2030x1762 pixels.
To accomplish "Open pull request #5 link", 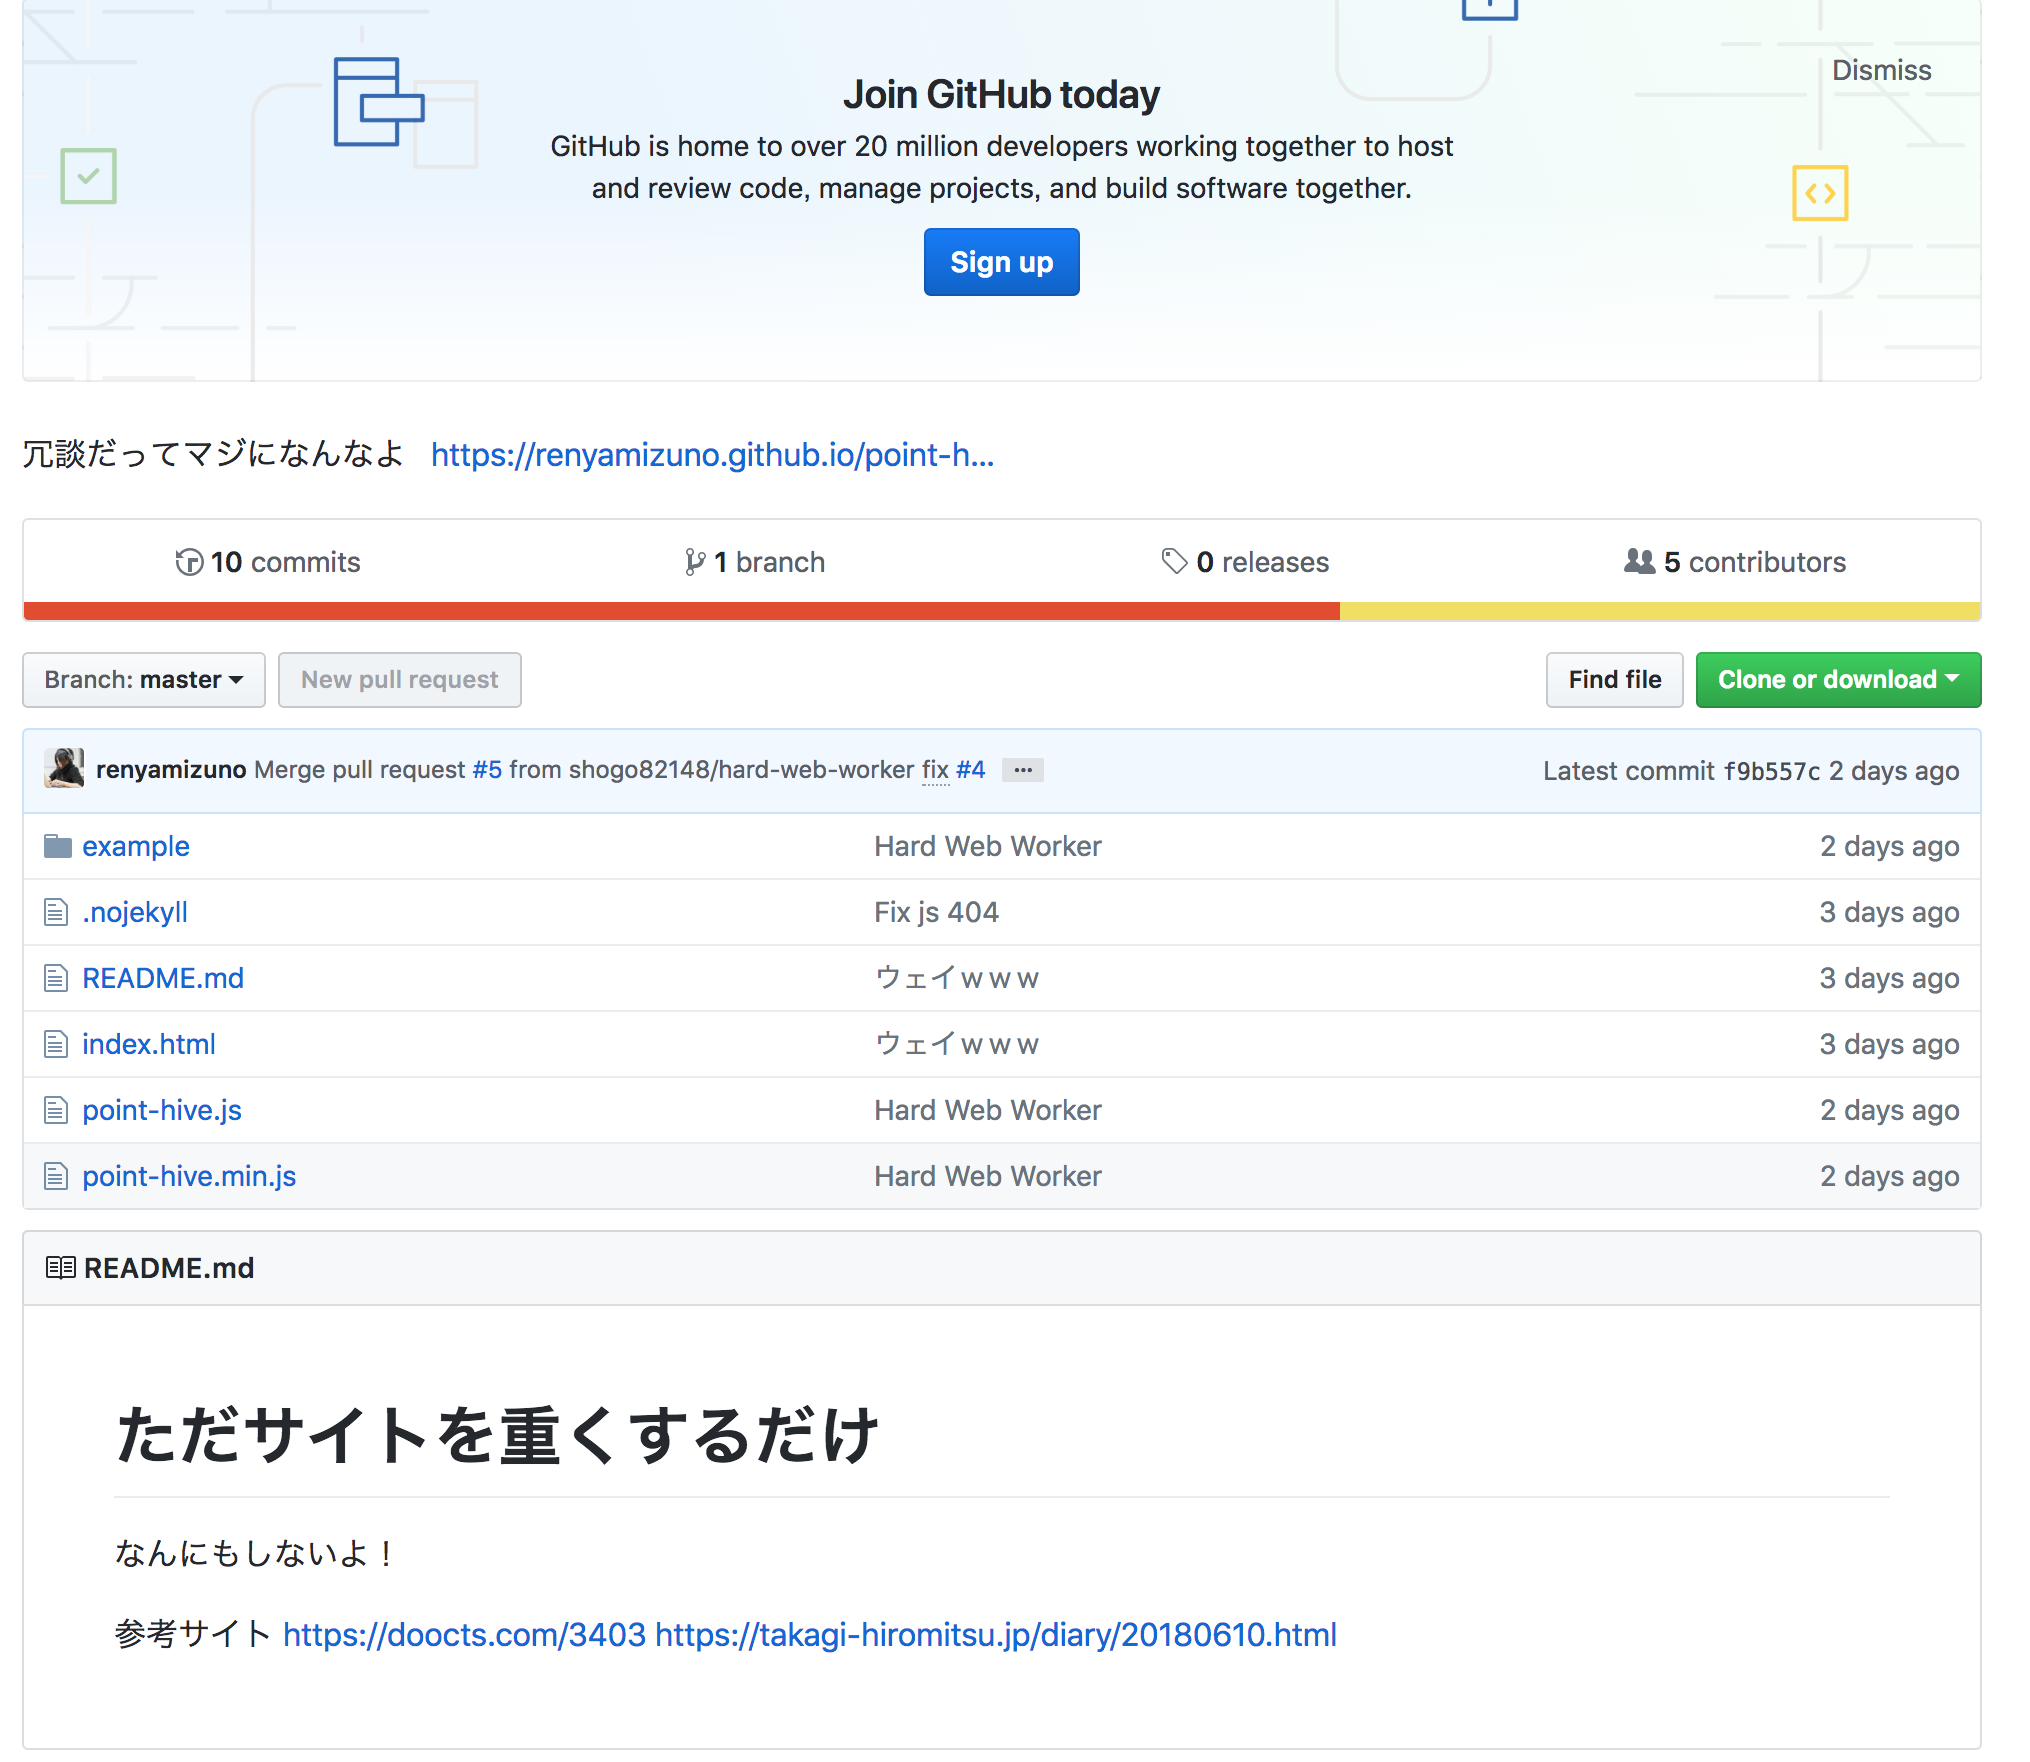I will [x=487, y=769].
